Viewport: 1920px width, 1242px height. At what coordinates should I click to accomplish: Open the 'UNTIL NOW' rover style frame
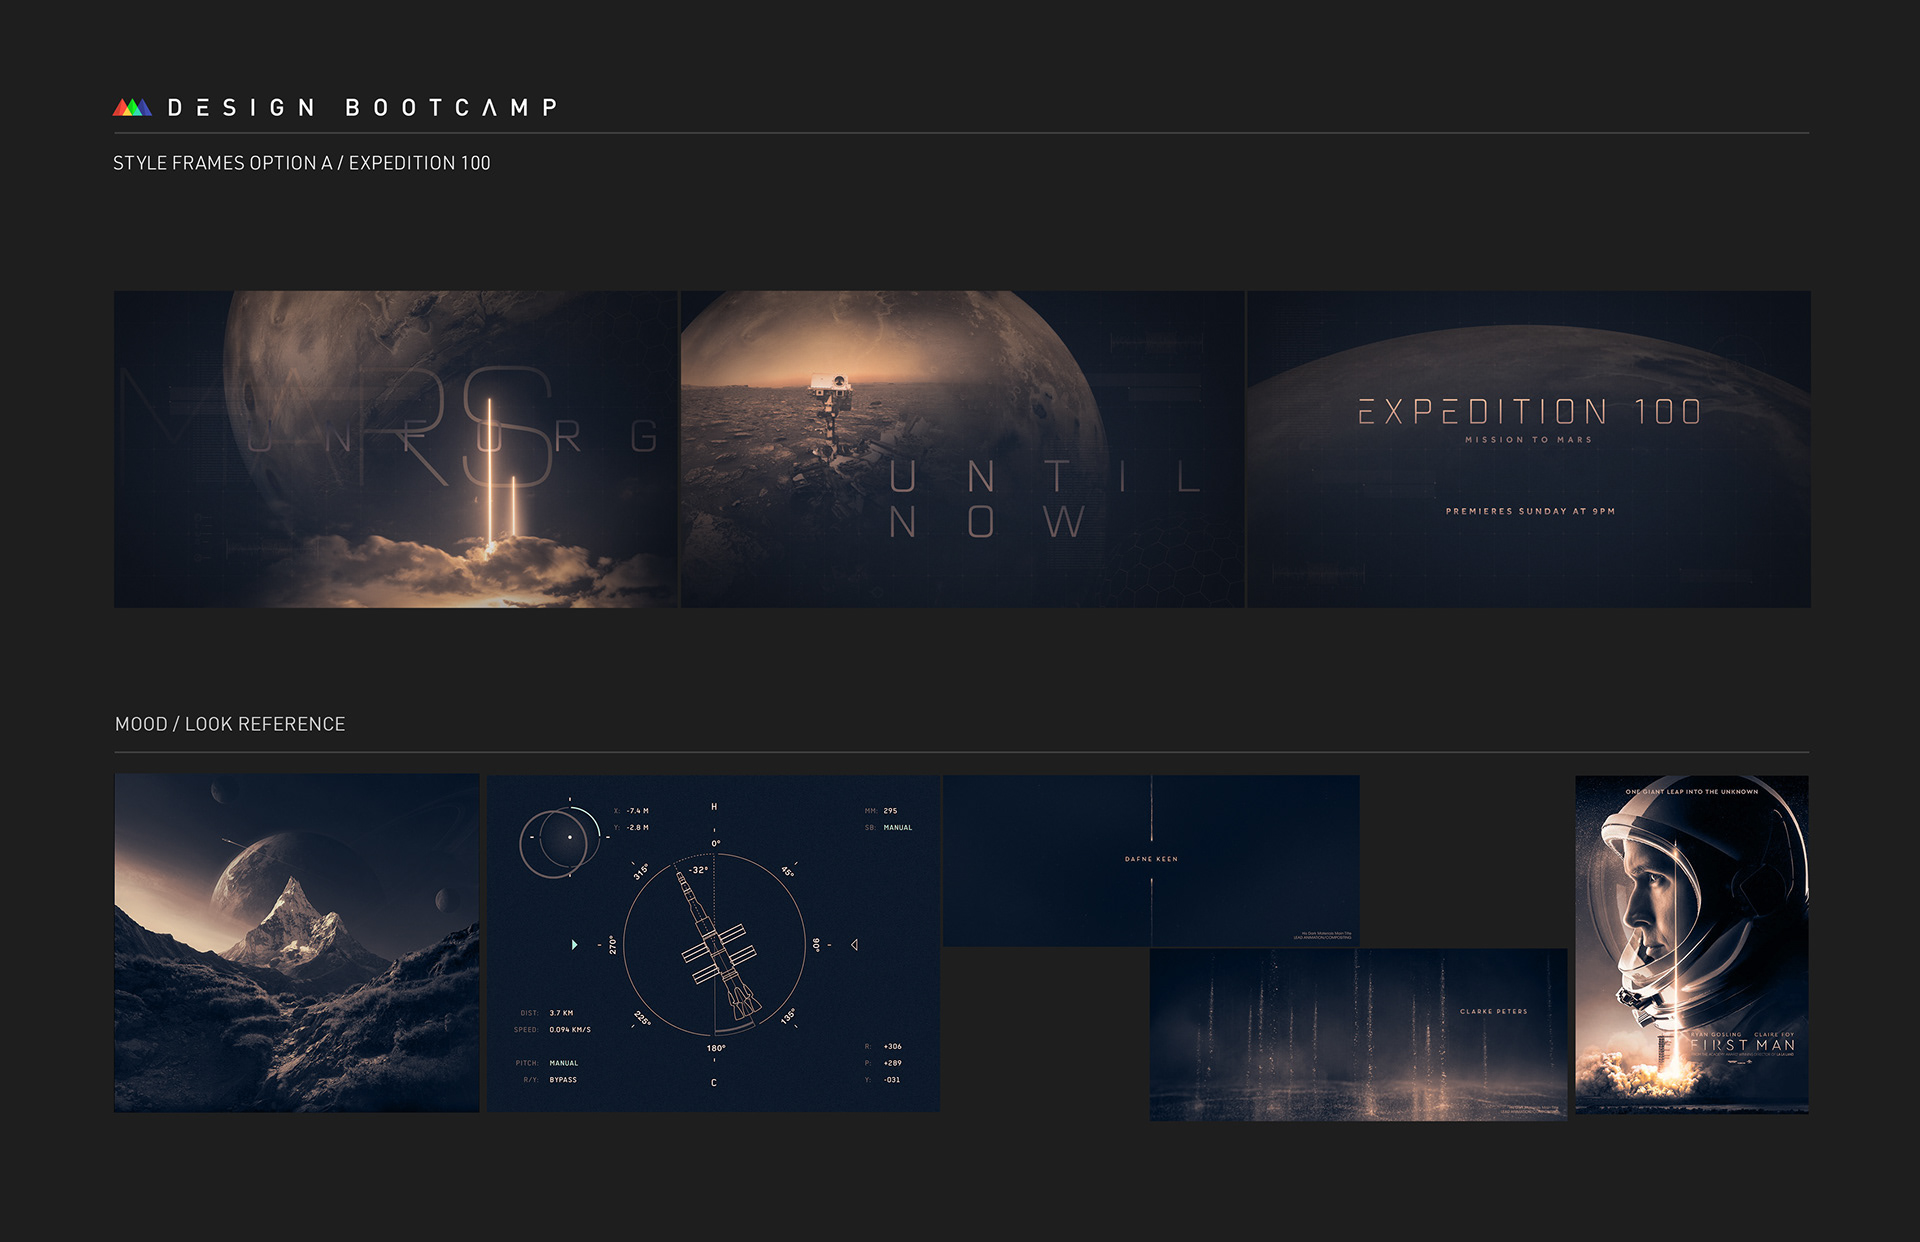[x=962, y=449]
